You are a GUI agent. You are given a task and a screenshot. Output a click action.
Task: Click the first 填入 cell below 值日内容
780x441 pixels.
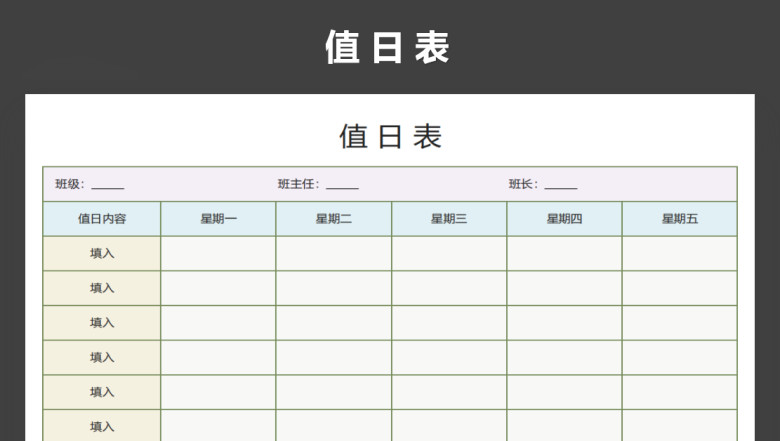pyautogui.click(x=102, y=254)
